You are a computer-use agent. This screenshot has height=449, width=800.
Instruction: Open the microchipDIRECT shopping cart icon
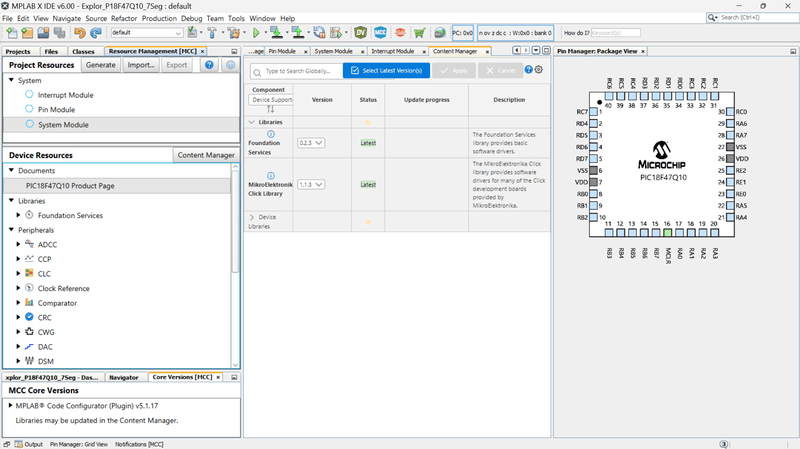point(419,33)
